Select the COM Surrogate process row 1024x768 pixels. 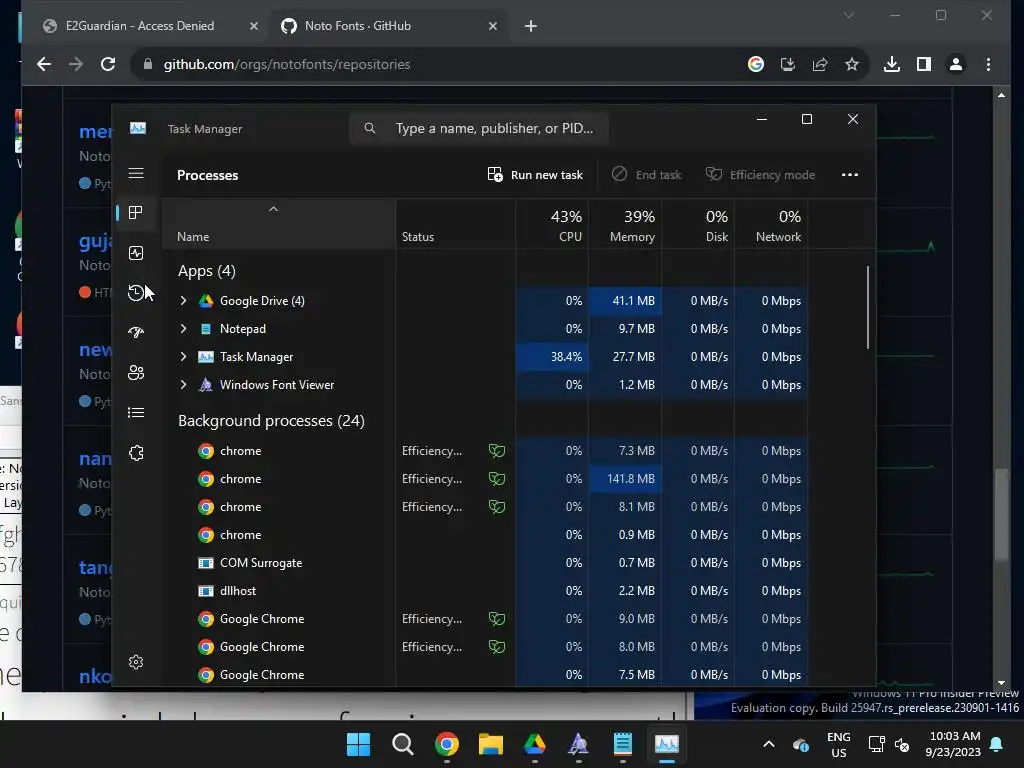(485, 562)
